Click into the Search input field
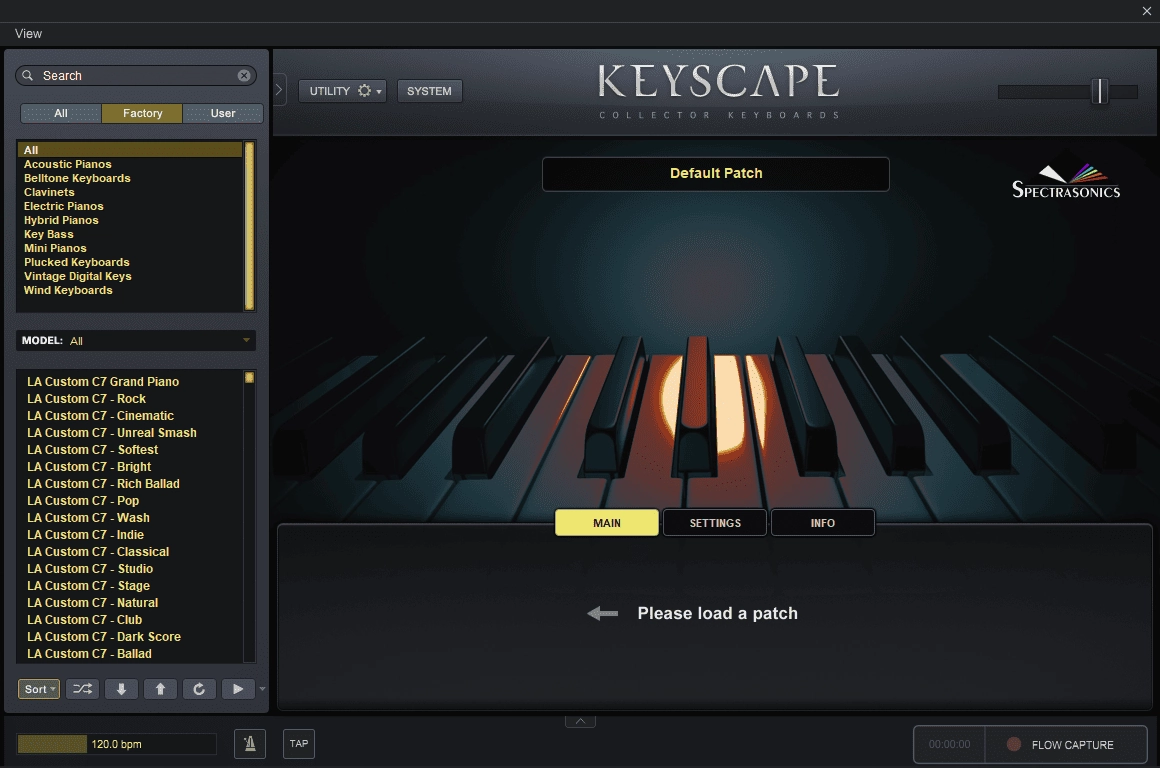Screen dimensions: 1160x768 coord(136,75)
